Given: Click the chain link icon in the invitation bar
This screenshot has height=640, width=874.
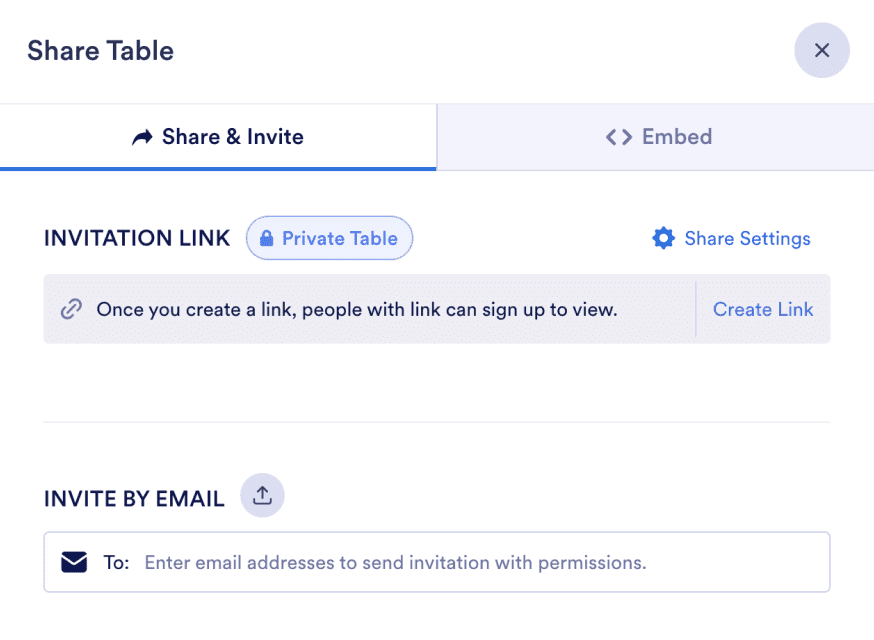Looking at the screenshot, I should pyautogui.click(x=71, y=309).
